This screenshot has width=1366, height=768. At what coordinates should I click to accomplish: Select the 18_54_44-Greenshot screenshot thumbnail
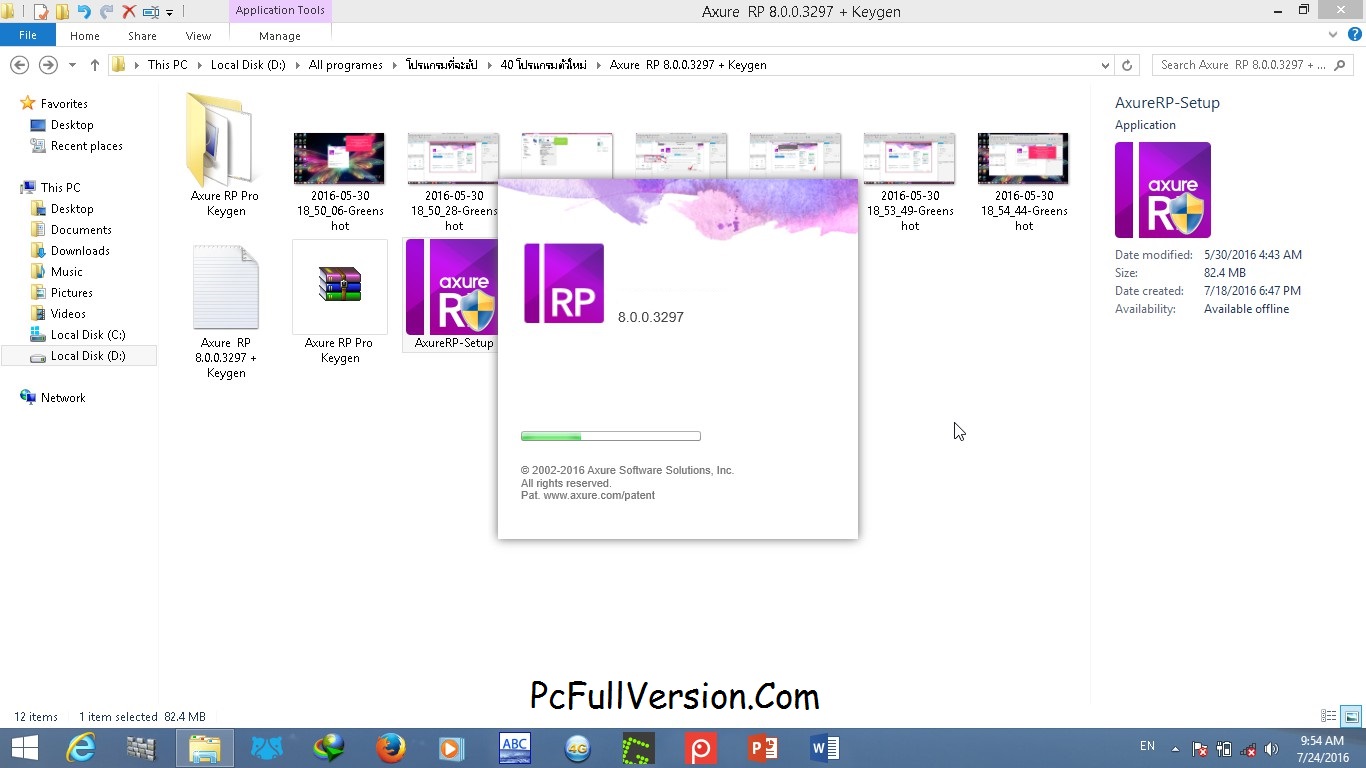(x=1023, y=181)
